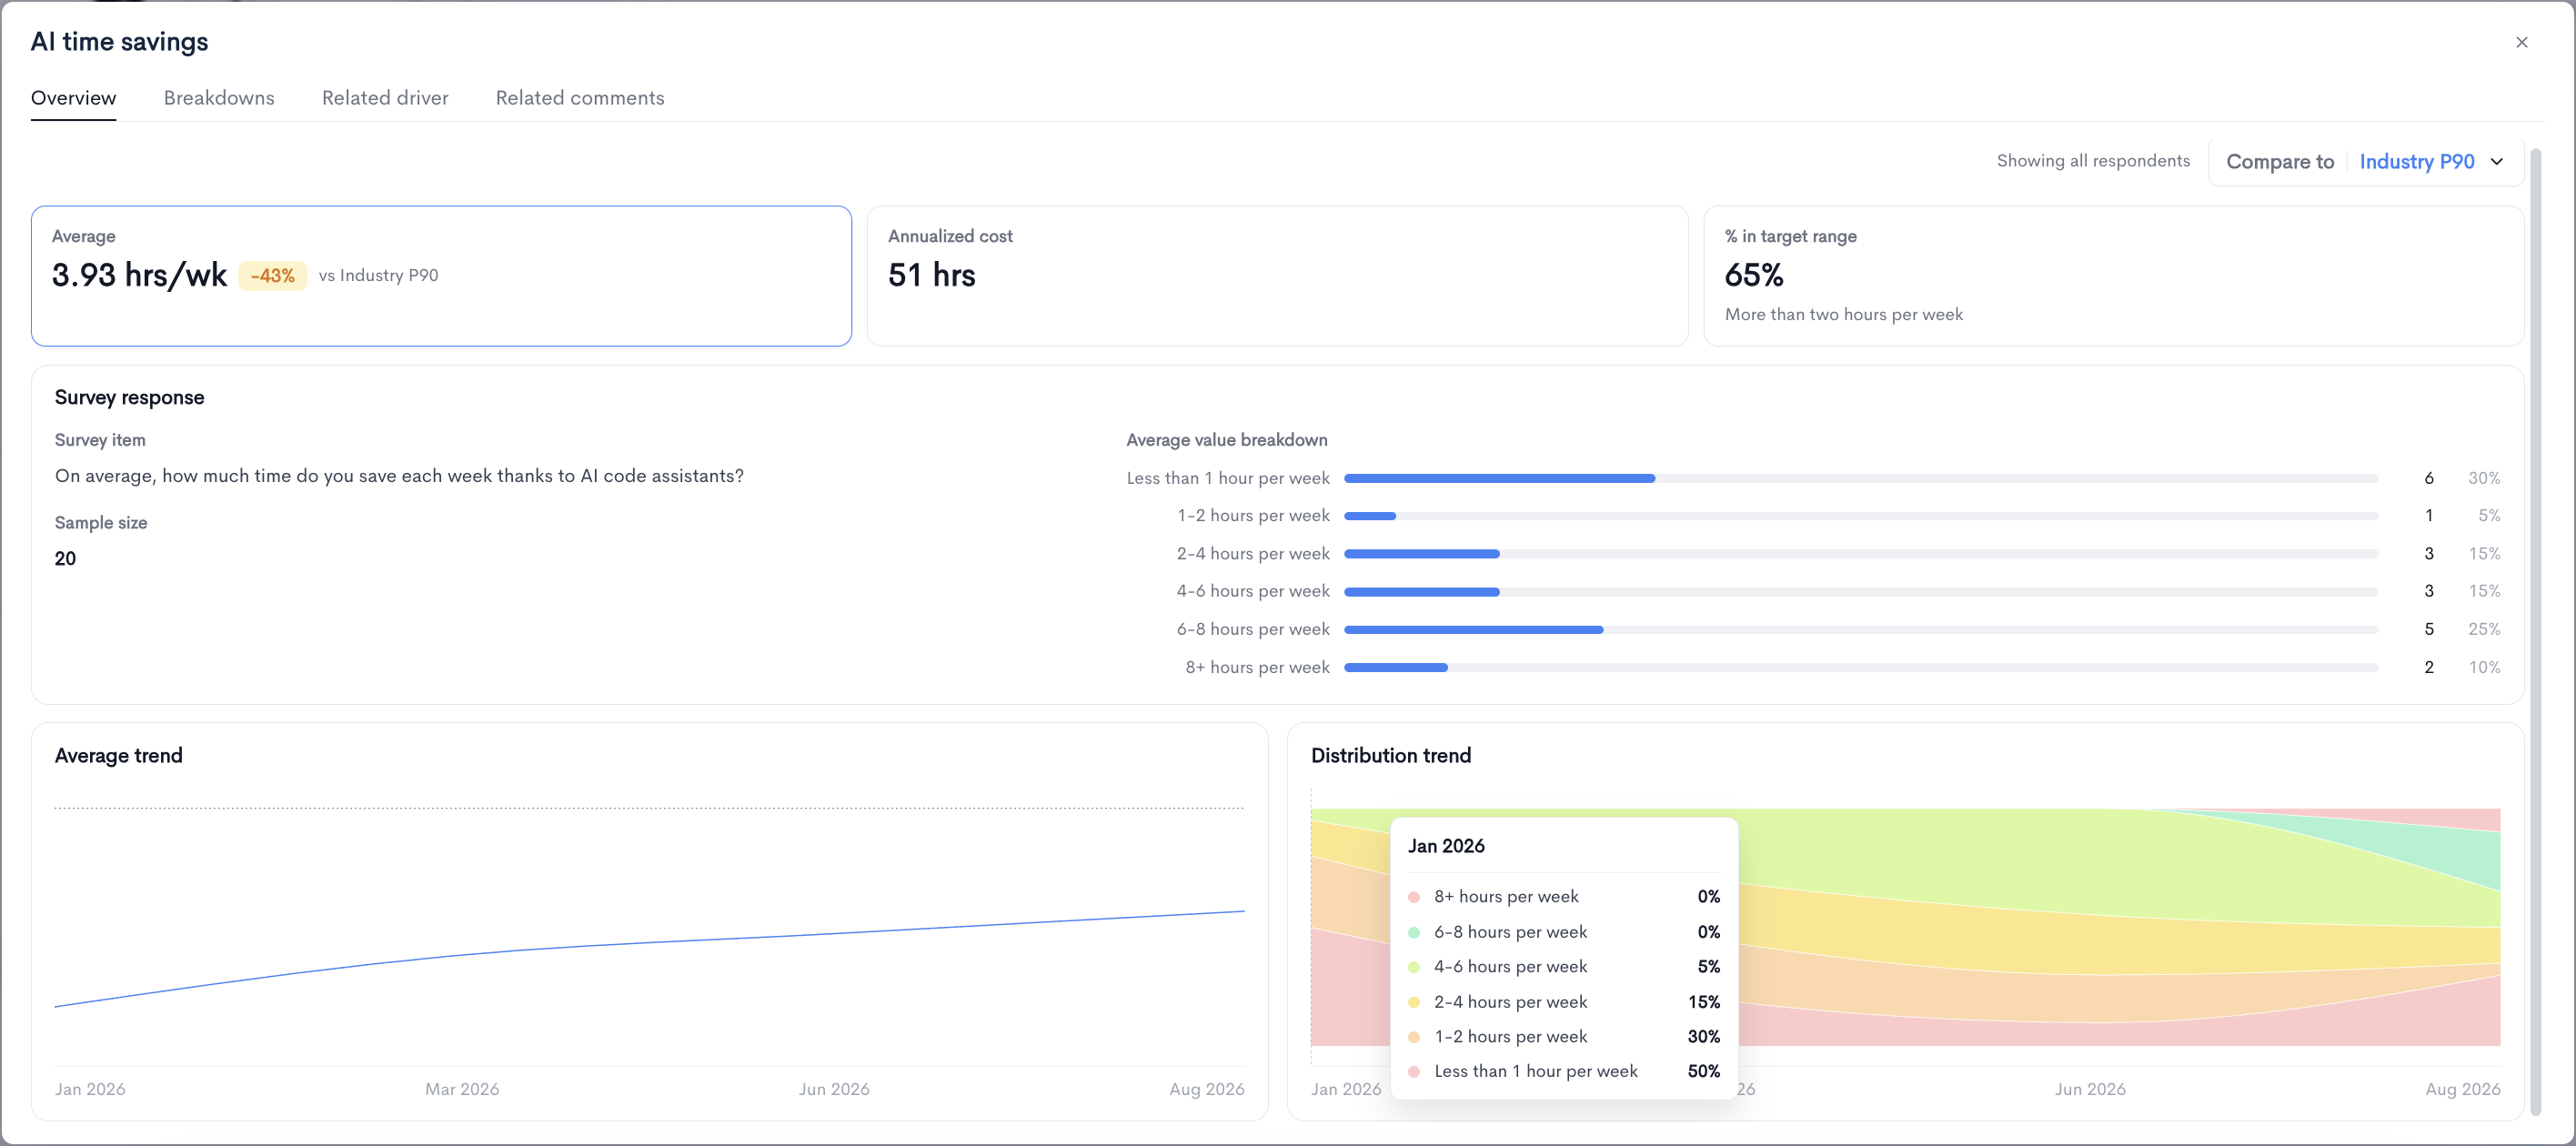
Task: Open the Compare to Industry P90 dropdown
Action: point(2365,162)
